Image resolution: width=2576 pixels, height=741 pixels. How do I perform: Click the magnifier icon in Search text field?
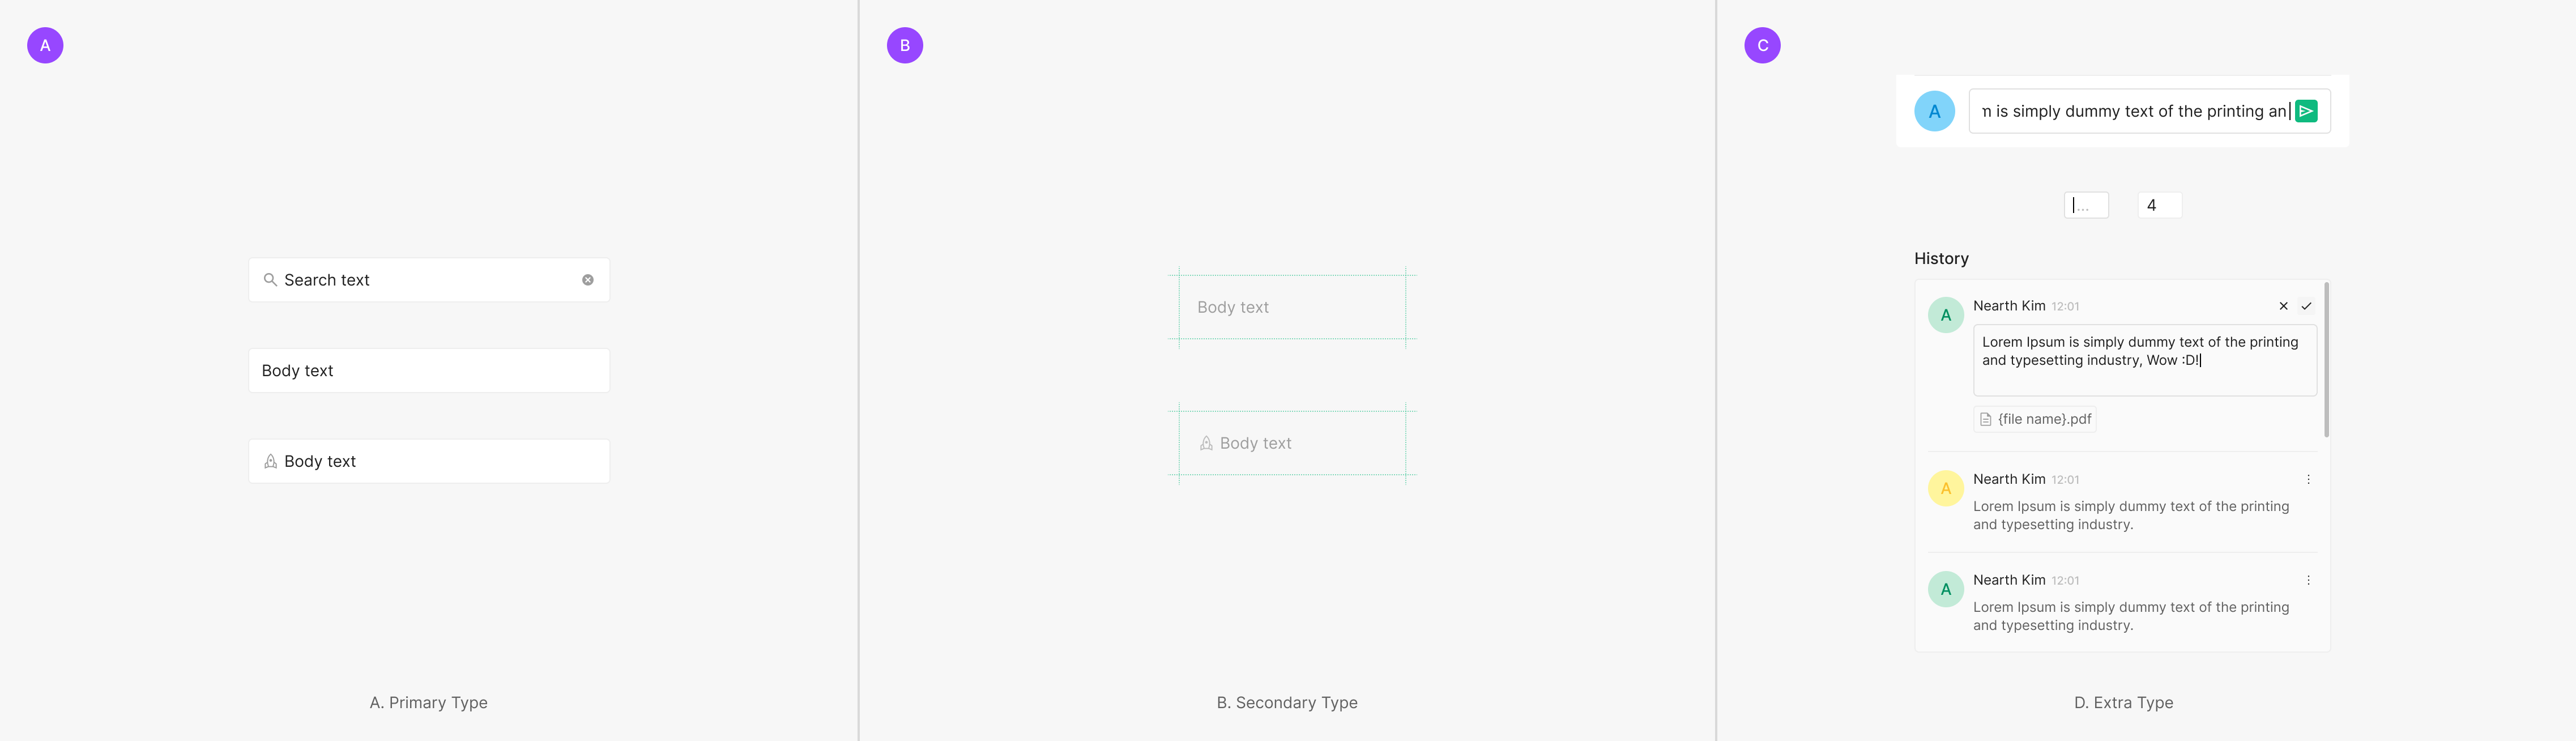click(x=270, y=280)
